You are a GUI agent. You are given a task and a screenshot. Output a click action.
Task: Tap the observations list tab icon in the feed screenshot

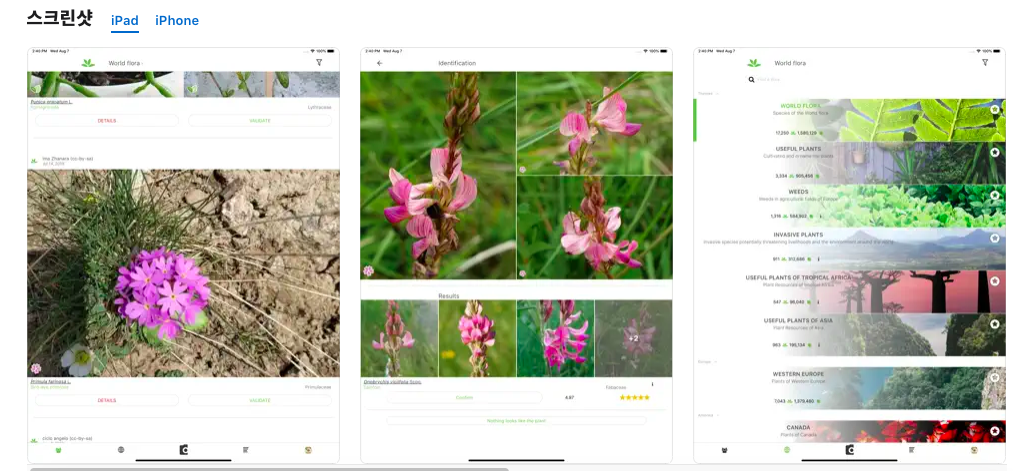point(245,450)
